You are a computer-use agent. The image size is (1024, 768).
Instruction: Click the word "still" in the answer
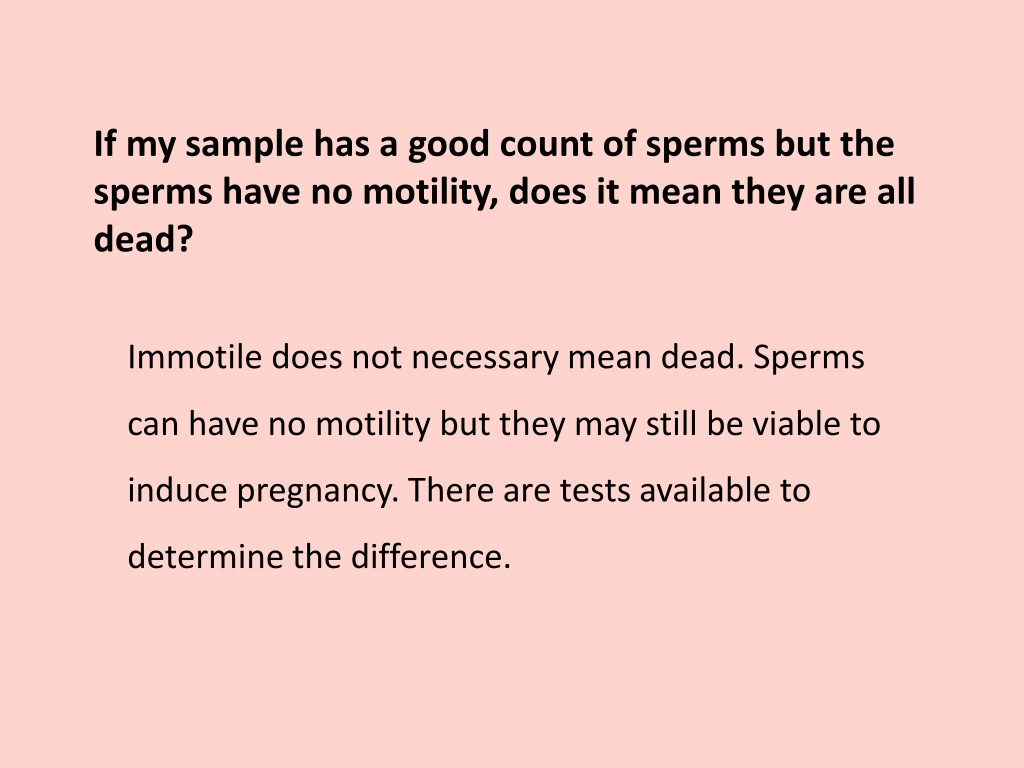point(671,423)
